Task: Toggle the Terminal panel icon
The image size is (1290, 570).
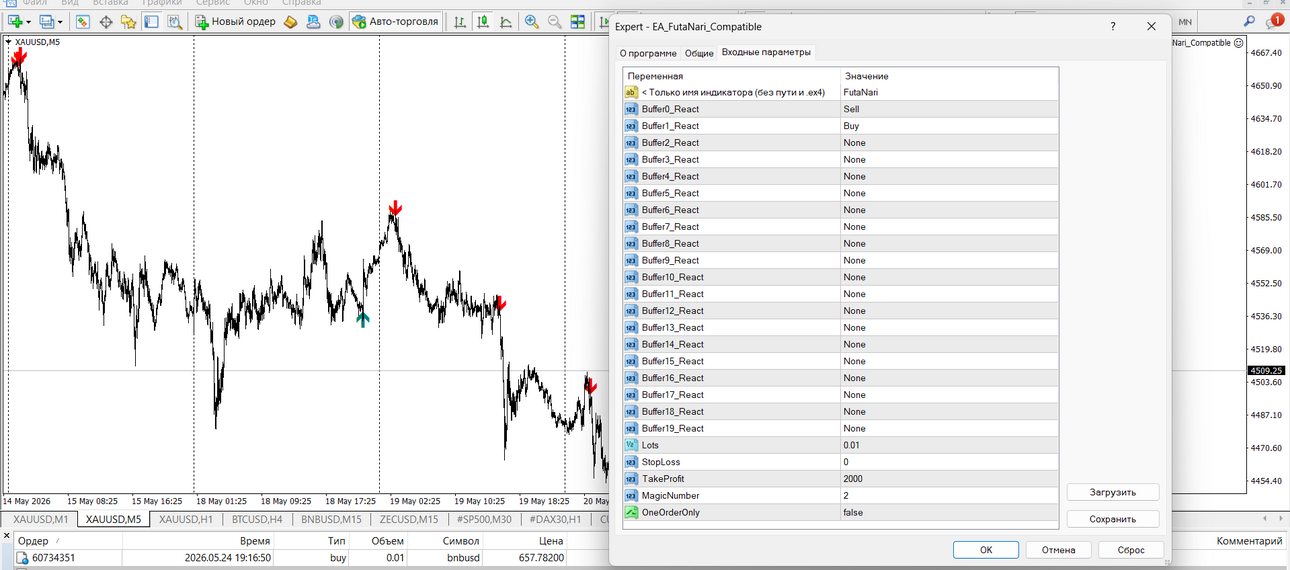Action: (151, 21)
